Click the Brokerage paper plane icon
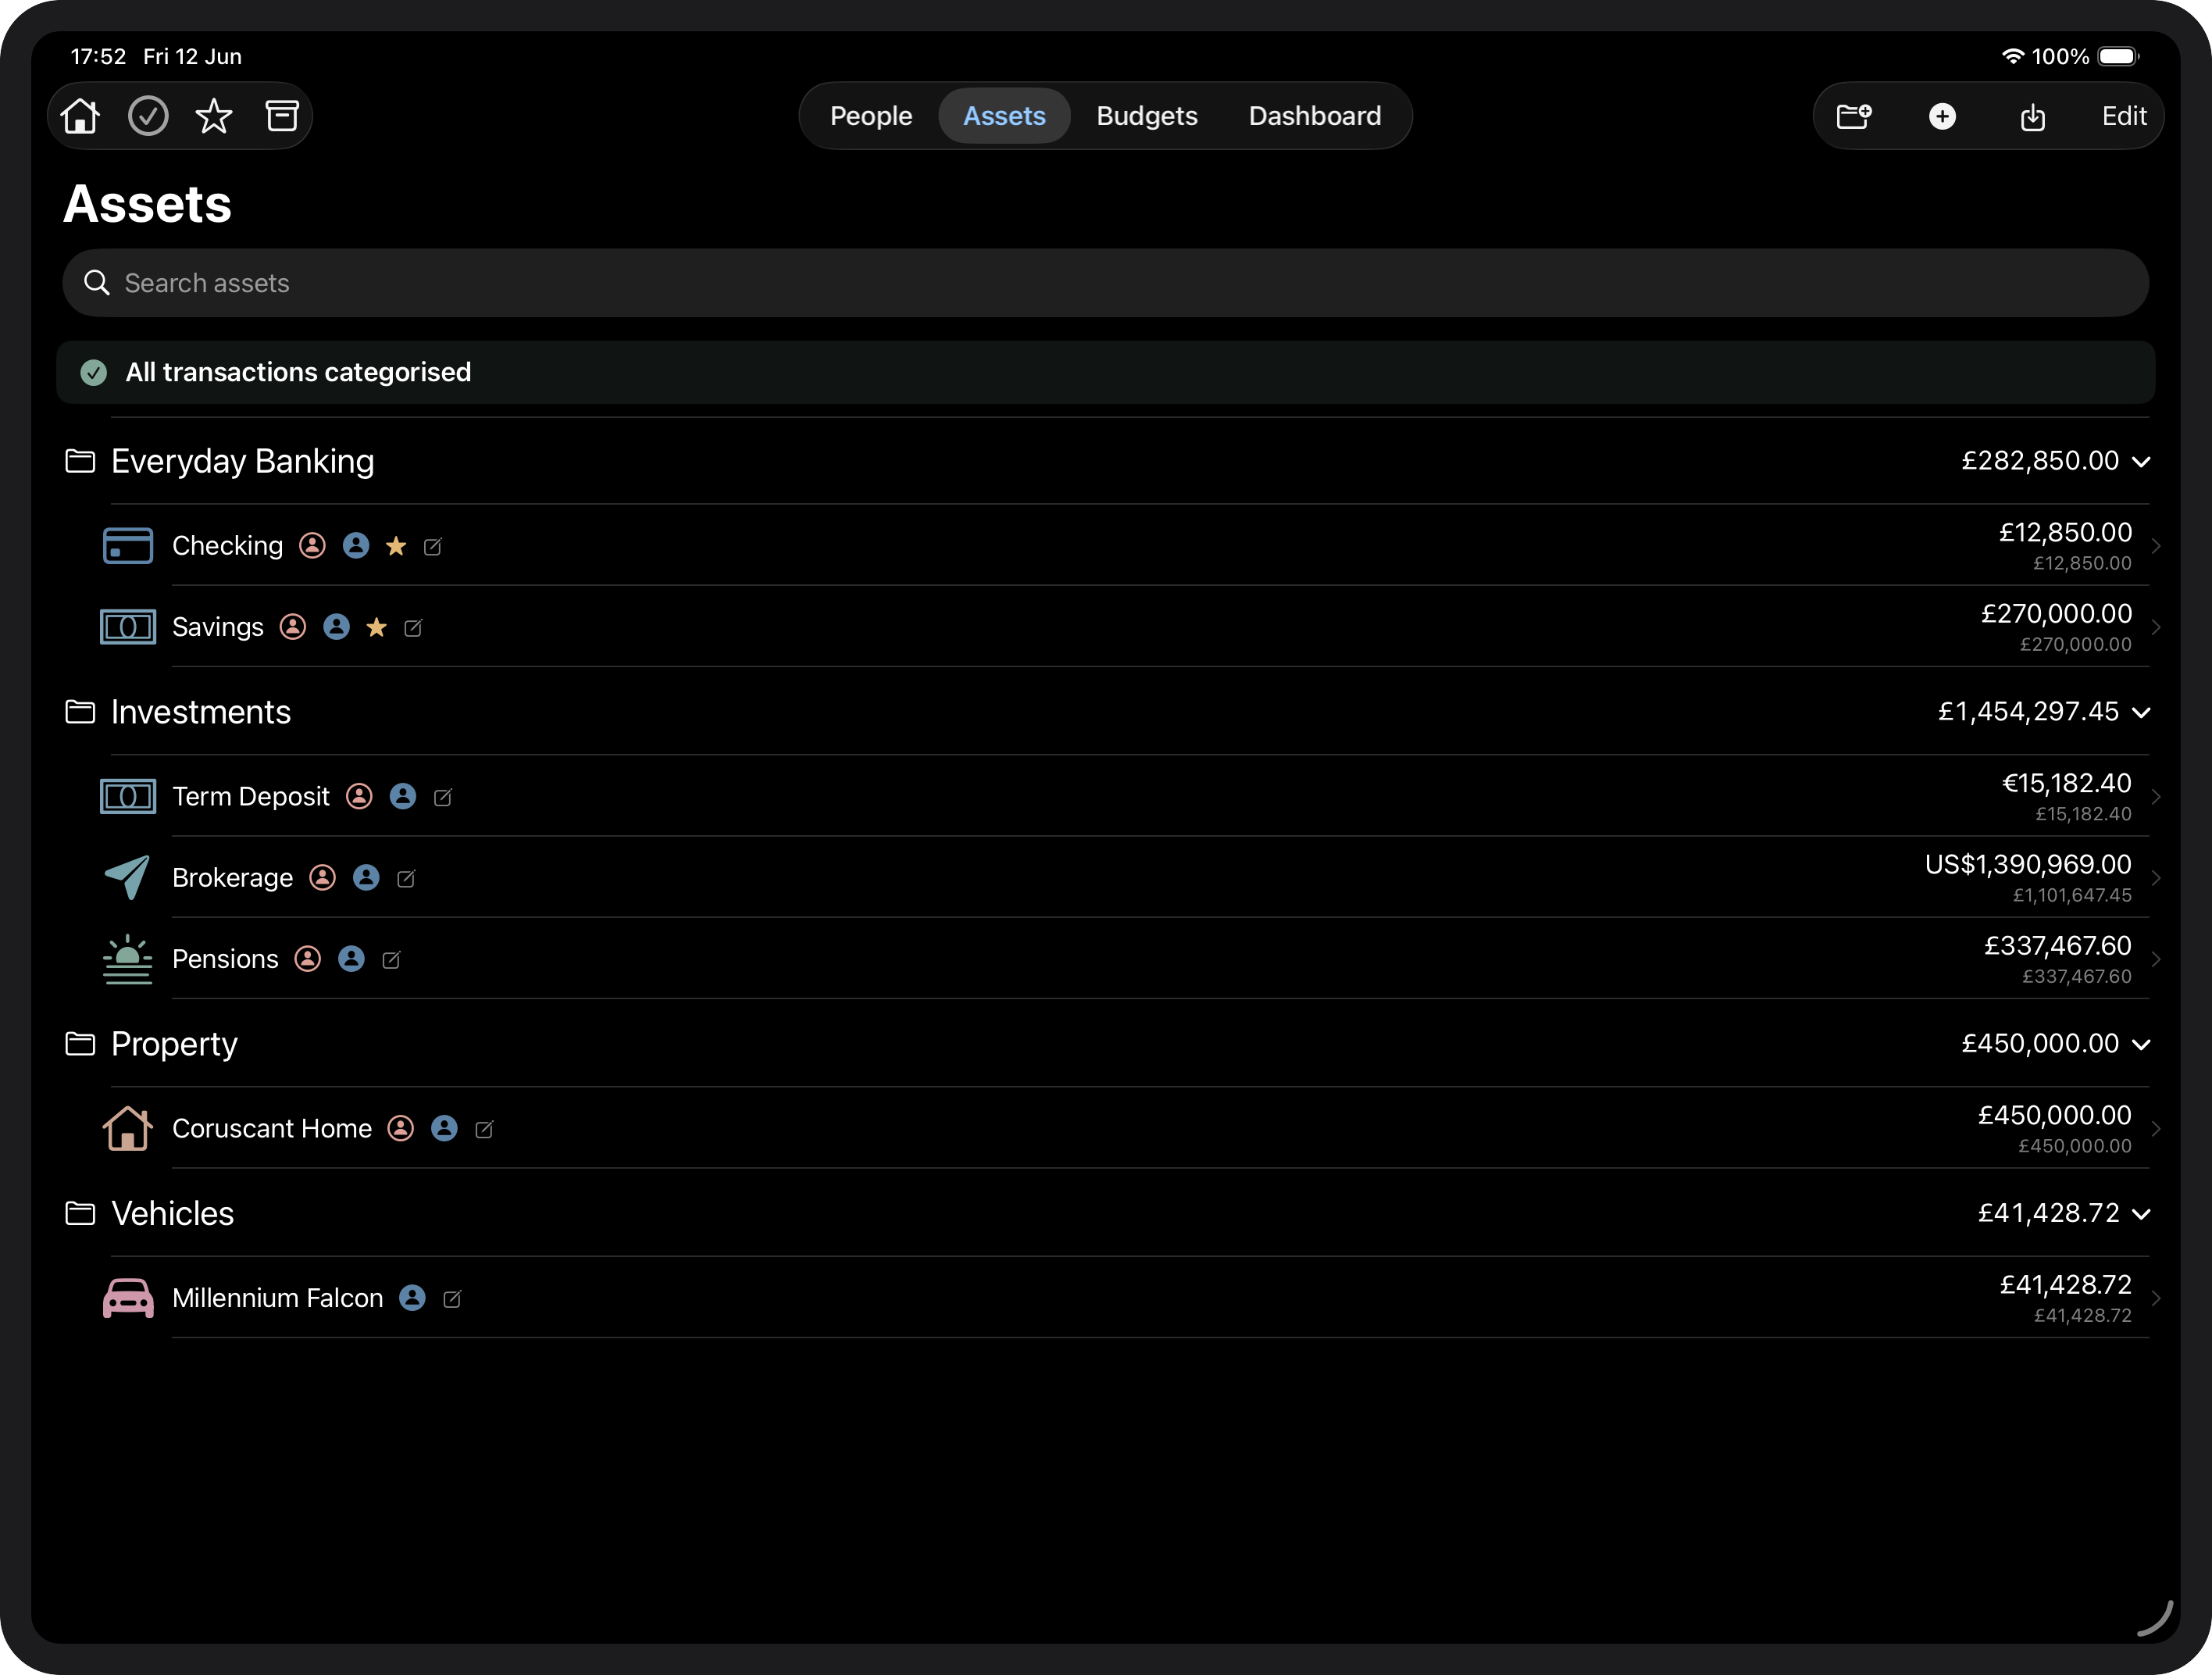The width and height of the screenshot is (2212, 1675). [x=128, y=878]
